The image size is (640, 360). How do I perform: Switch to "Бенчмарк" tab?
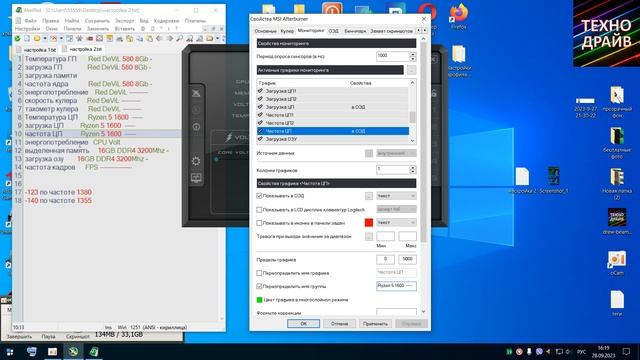(355, 31)
